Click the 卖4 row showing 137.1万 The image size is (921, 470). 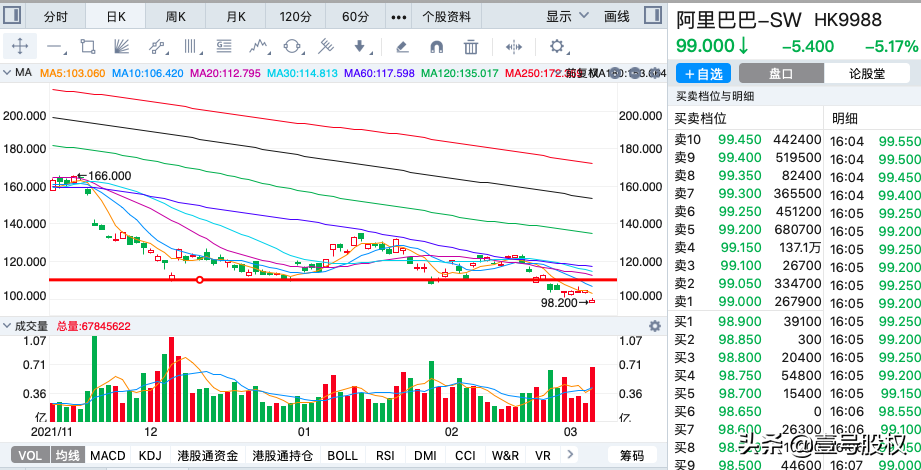(x=747, y=247)
